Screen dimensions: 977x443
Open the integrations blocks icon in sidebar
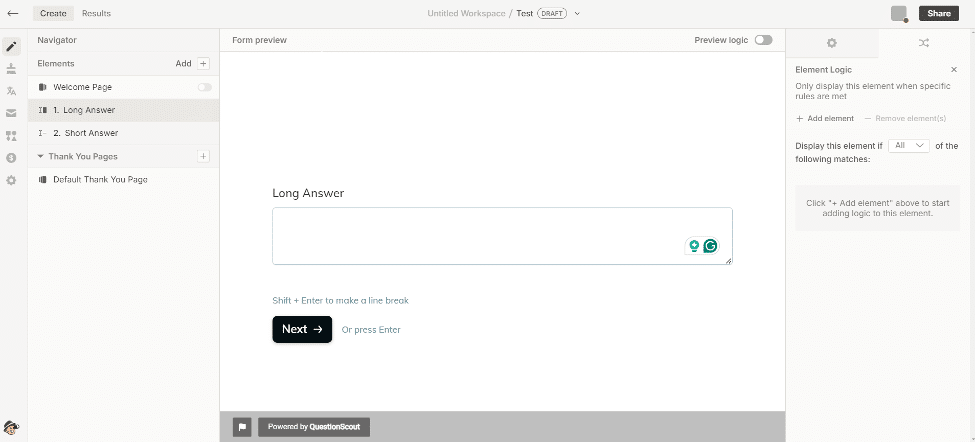[11, 136]
